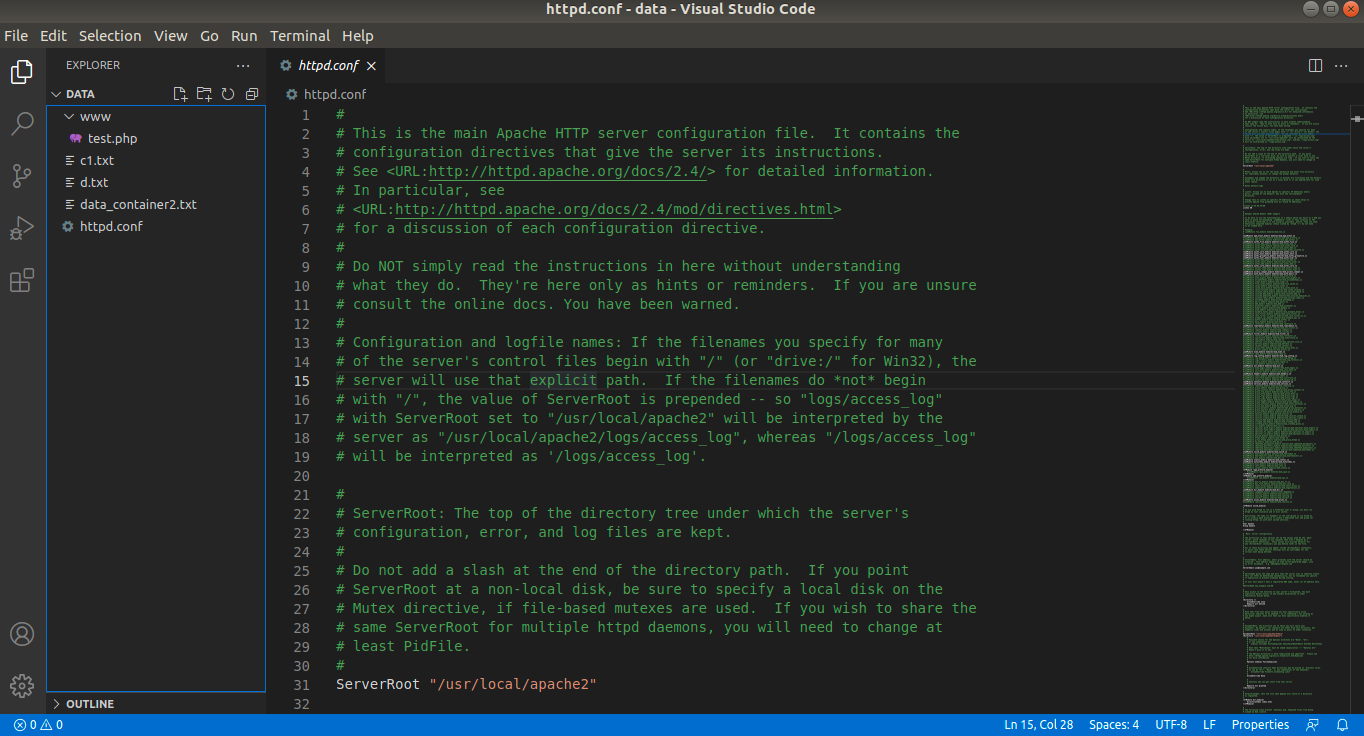Change end of line sequence LF
The height and width of the screenshot is (736, 1364).
tap(1209, 725)
